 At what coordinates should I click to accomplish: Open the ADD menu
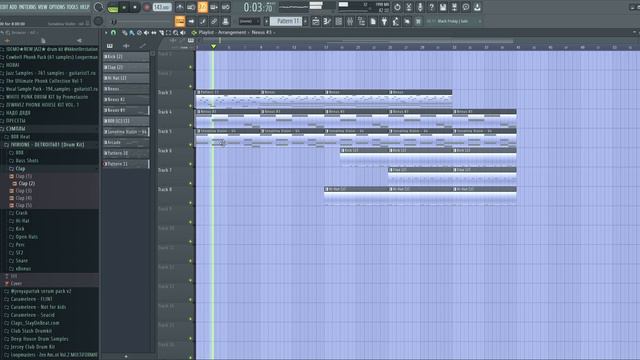click(13, 7)
